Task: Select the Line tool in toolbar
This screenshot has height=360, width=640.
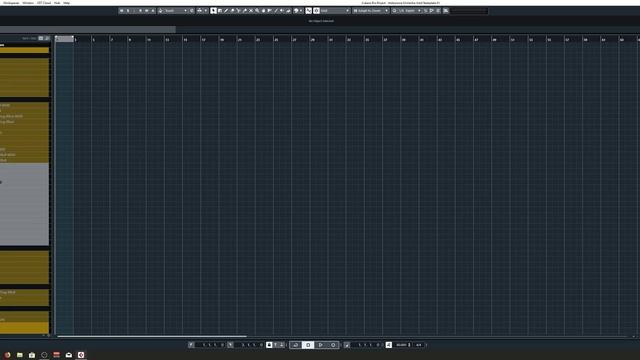Action: click(x=276, y=11)
